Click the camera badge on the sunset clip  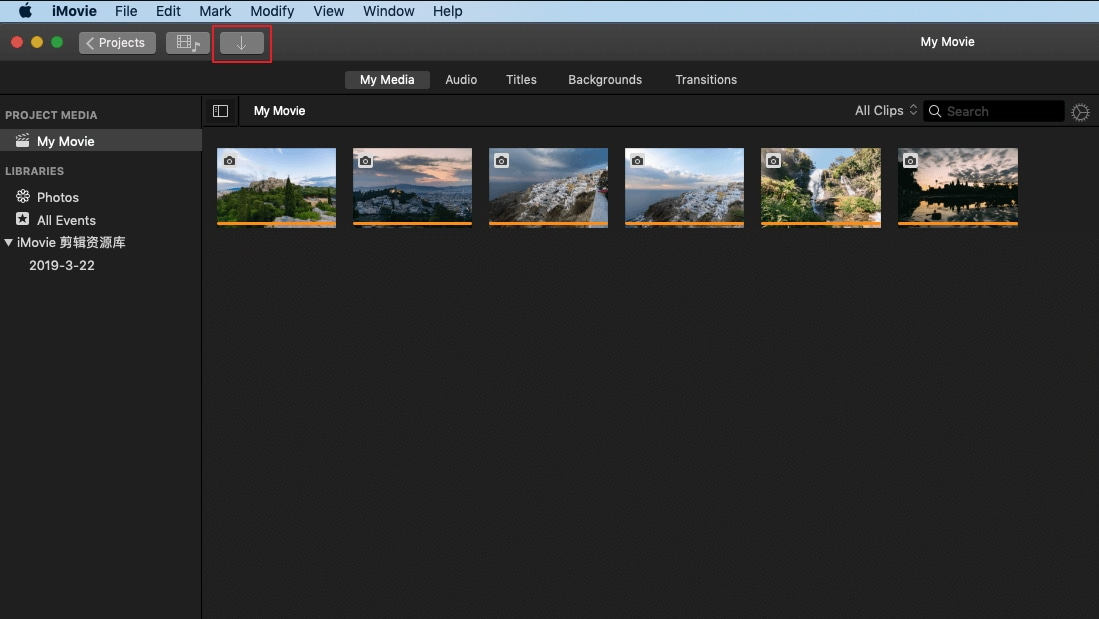[x=909, y=160]
